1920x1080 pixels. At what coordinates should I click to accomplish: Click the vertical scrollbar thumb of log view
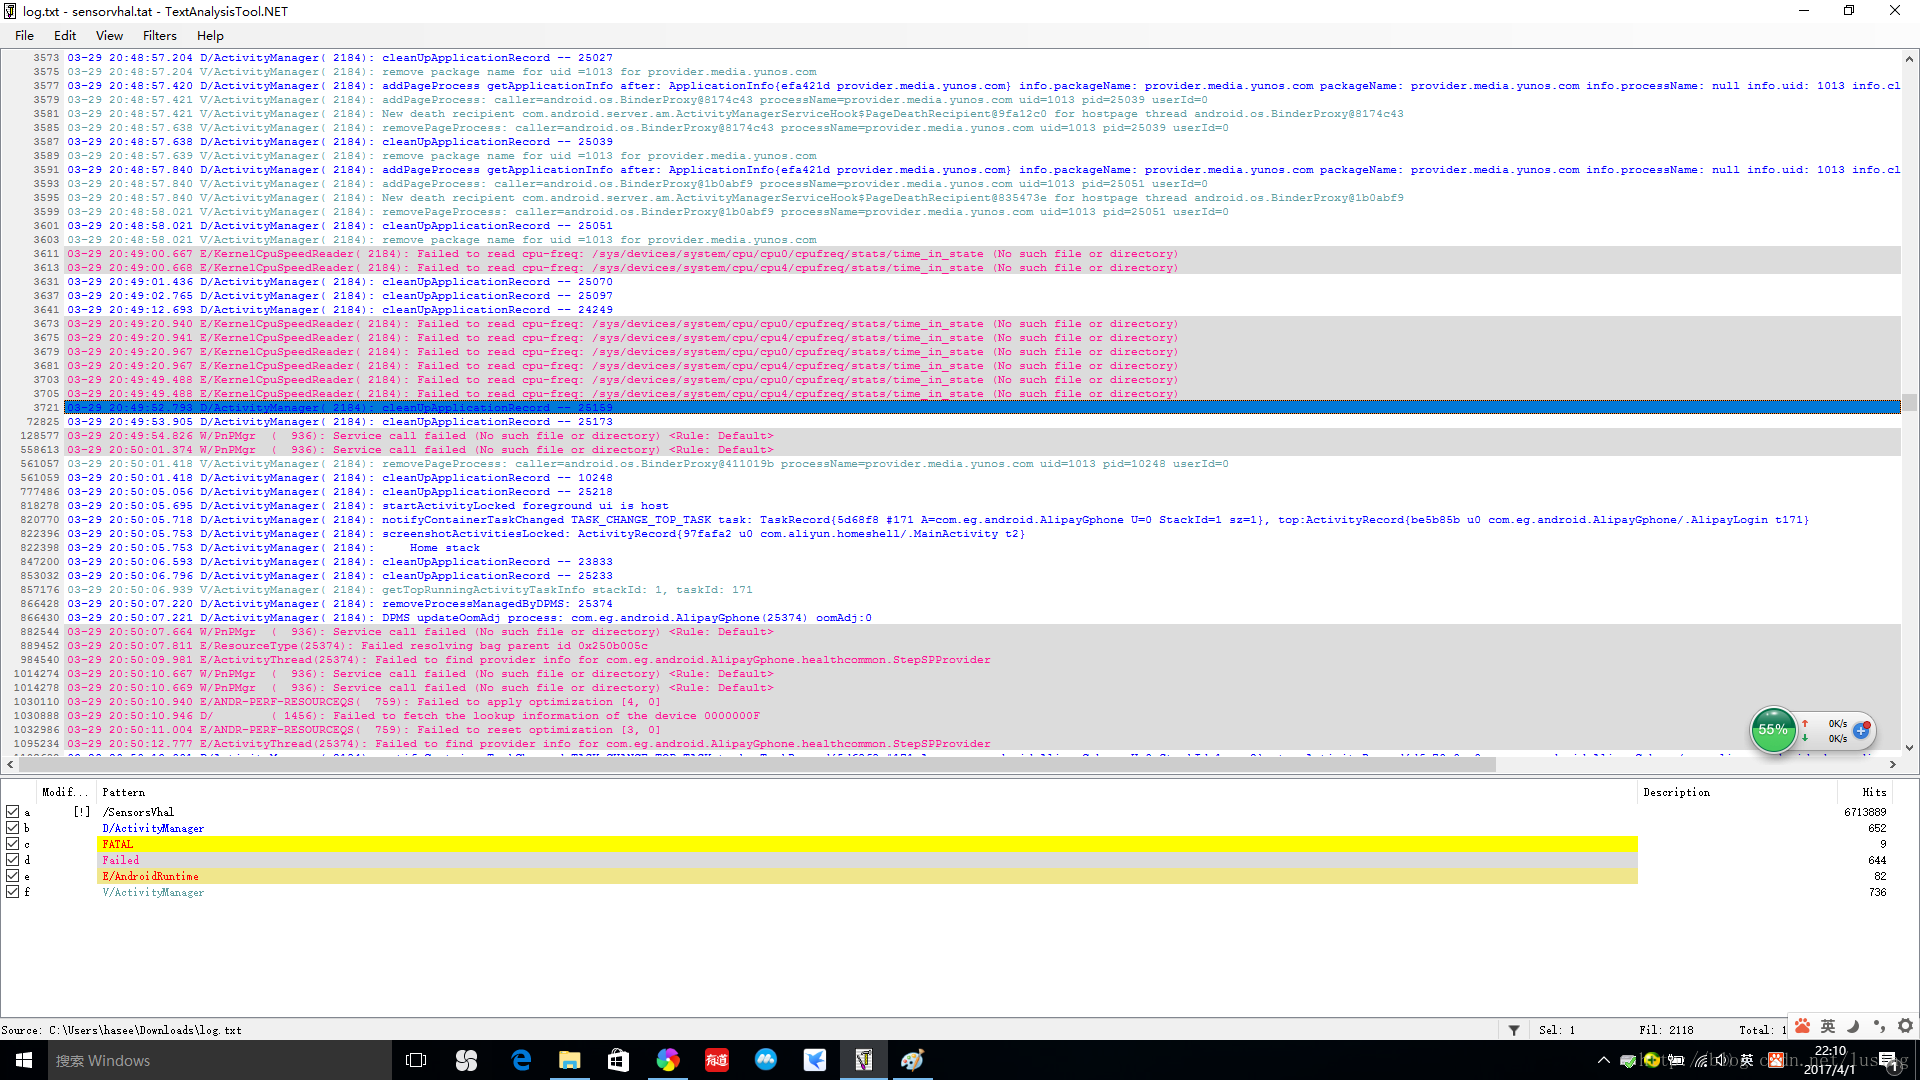(x=1909, y=402)
